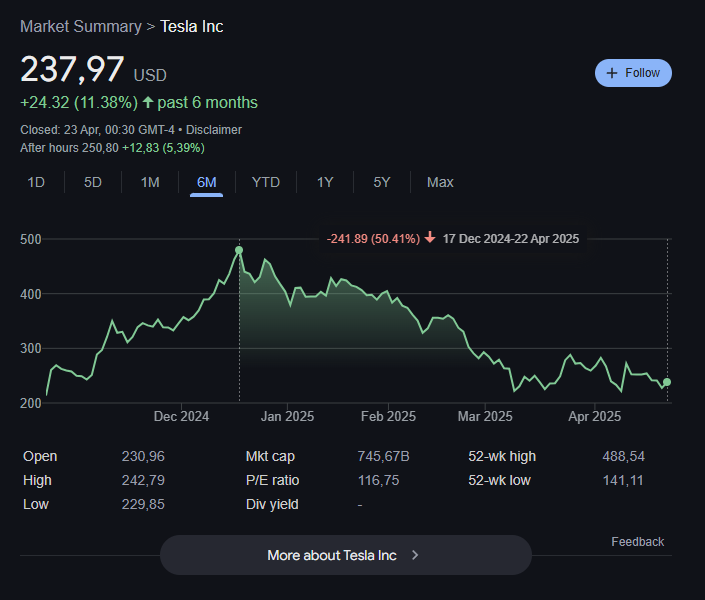Click the Dec 2024 axis label
705x600 pixels.
[181, 416]
